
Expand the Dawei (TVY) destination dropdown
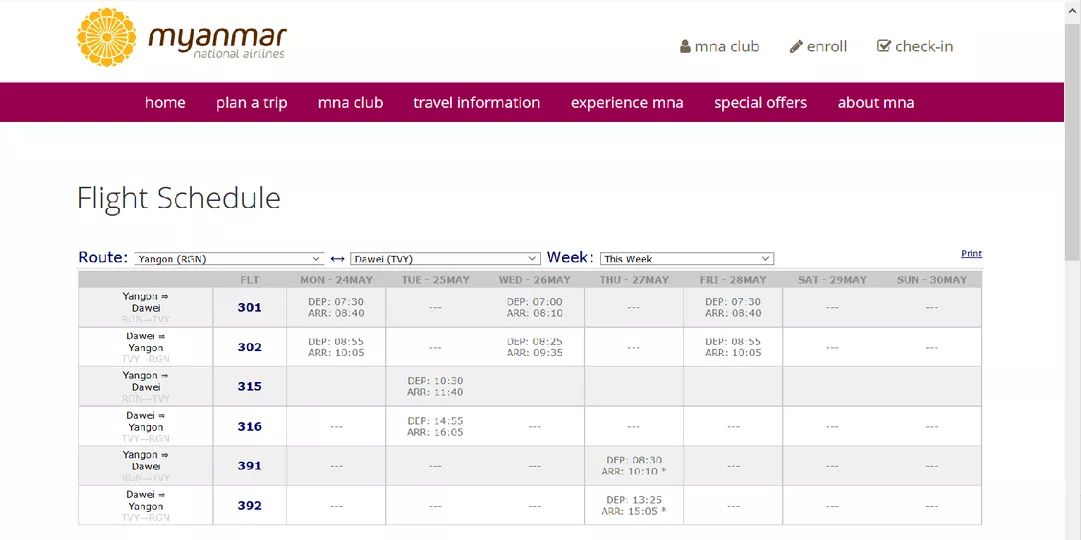pos(445,259)
